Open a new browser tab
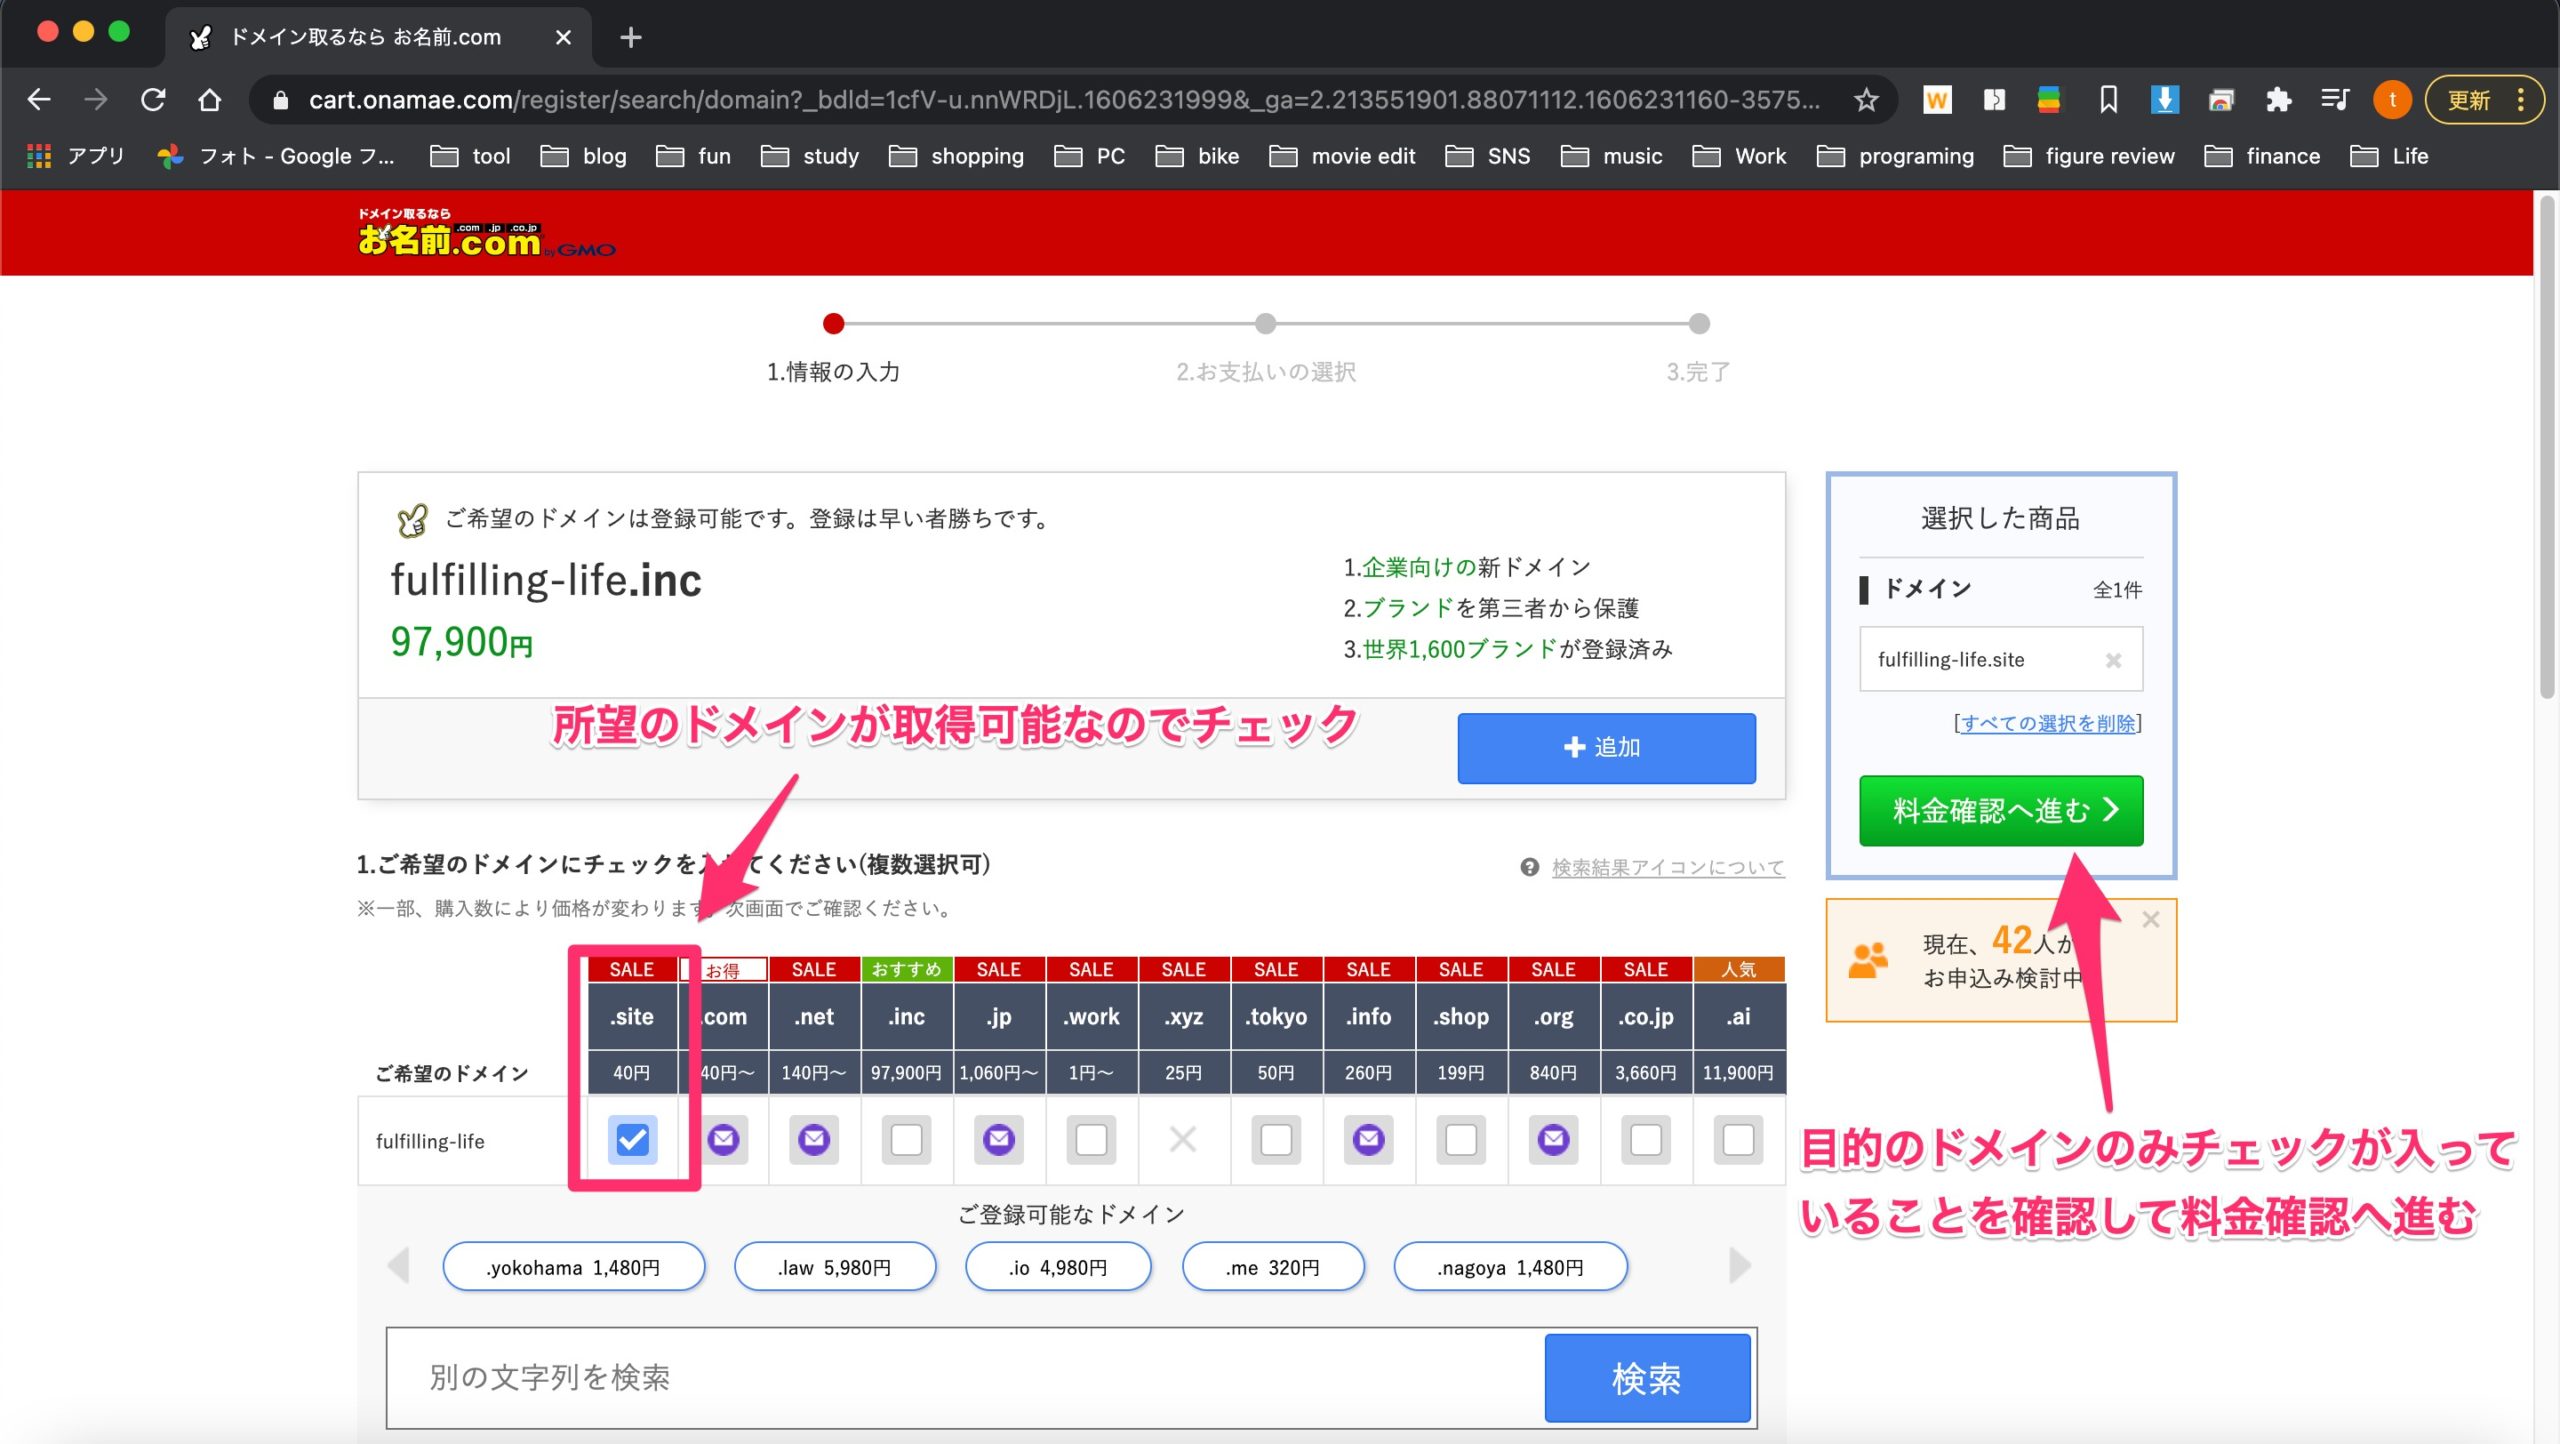2560x1444 pixels. click(630, 38)
